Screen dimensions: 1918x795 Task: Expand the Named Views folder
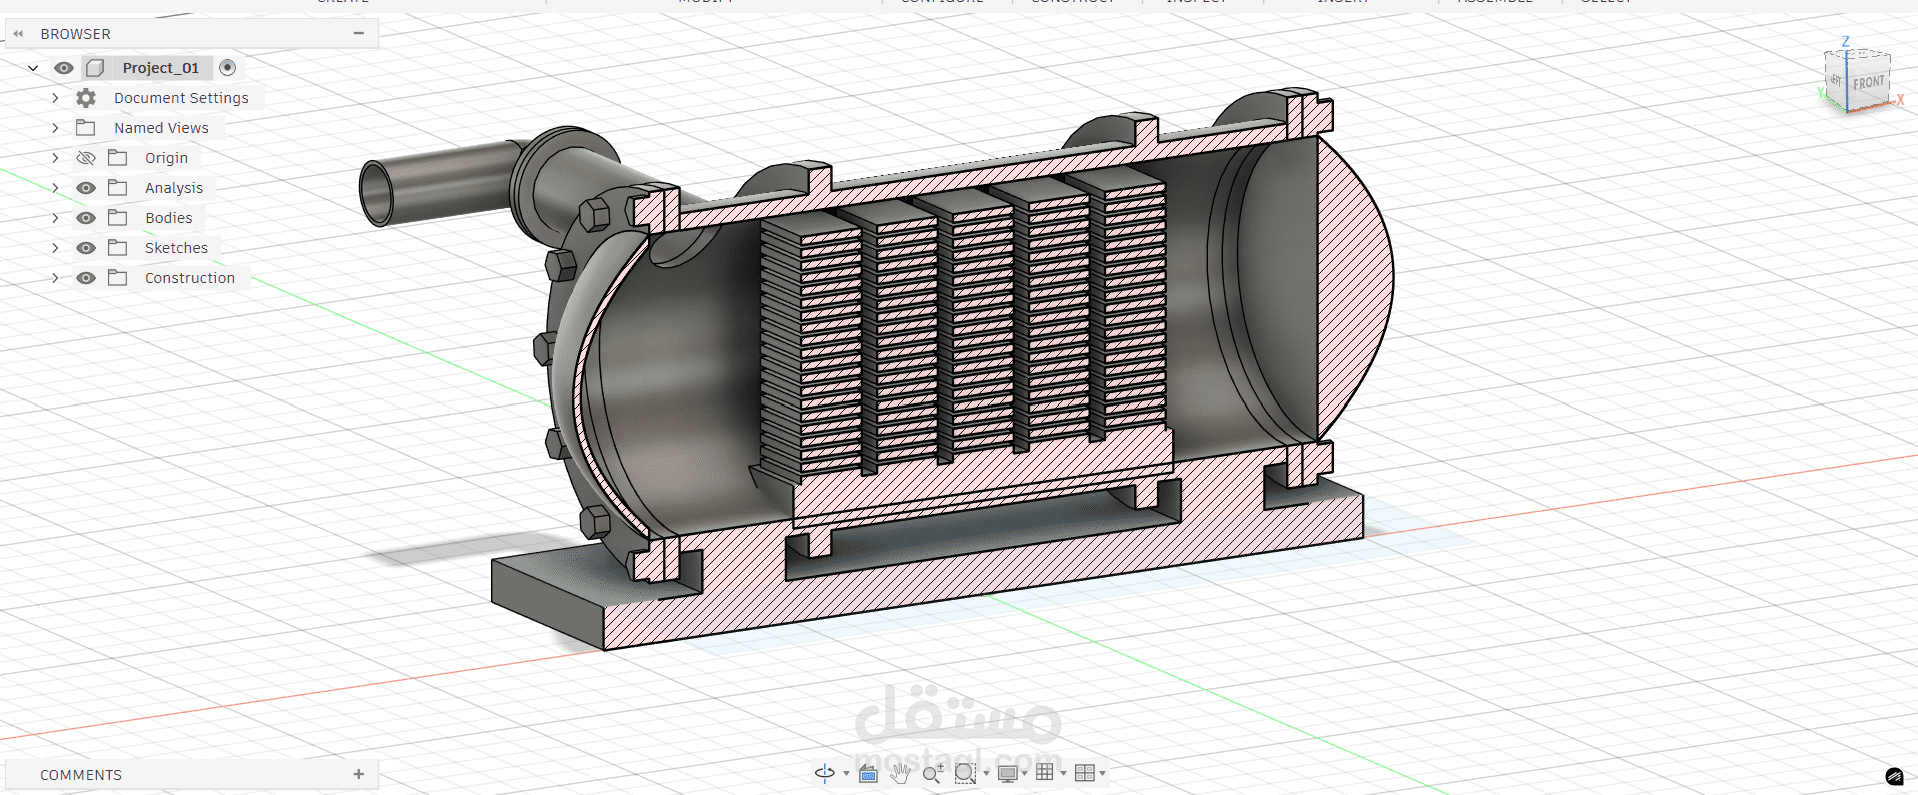click(55, 128)
